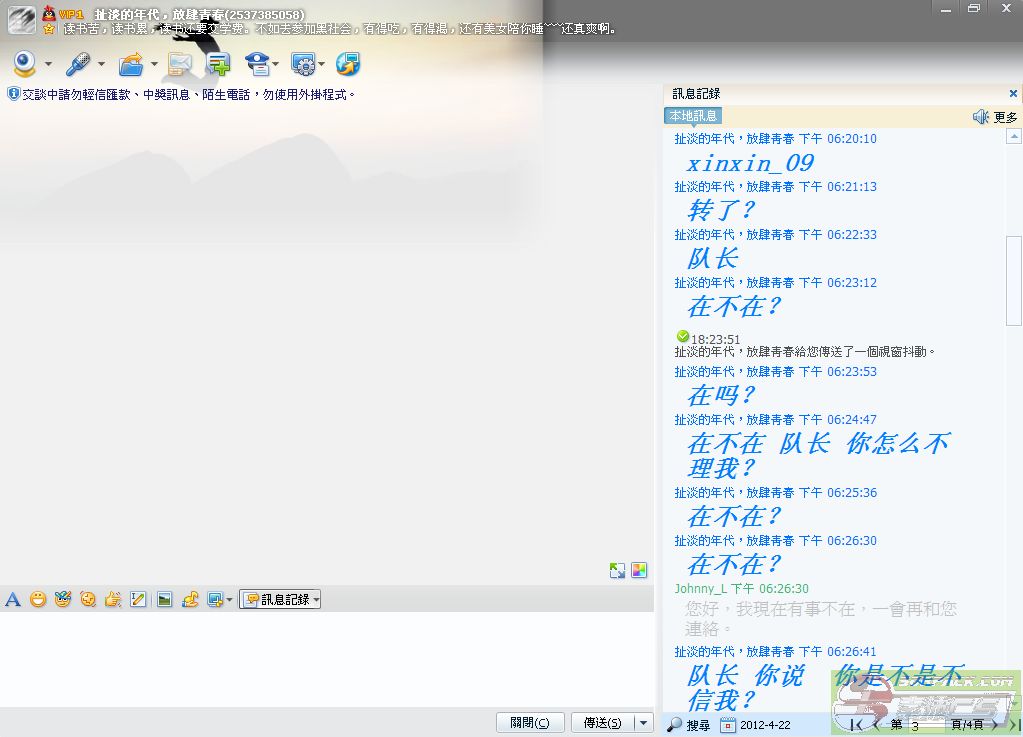The height and width of the screenshot is (737, 1023).
Task: Start voice call with microphone icon
Action: click(78, 65)
